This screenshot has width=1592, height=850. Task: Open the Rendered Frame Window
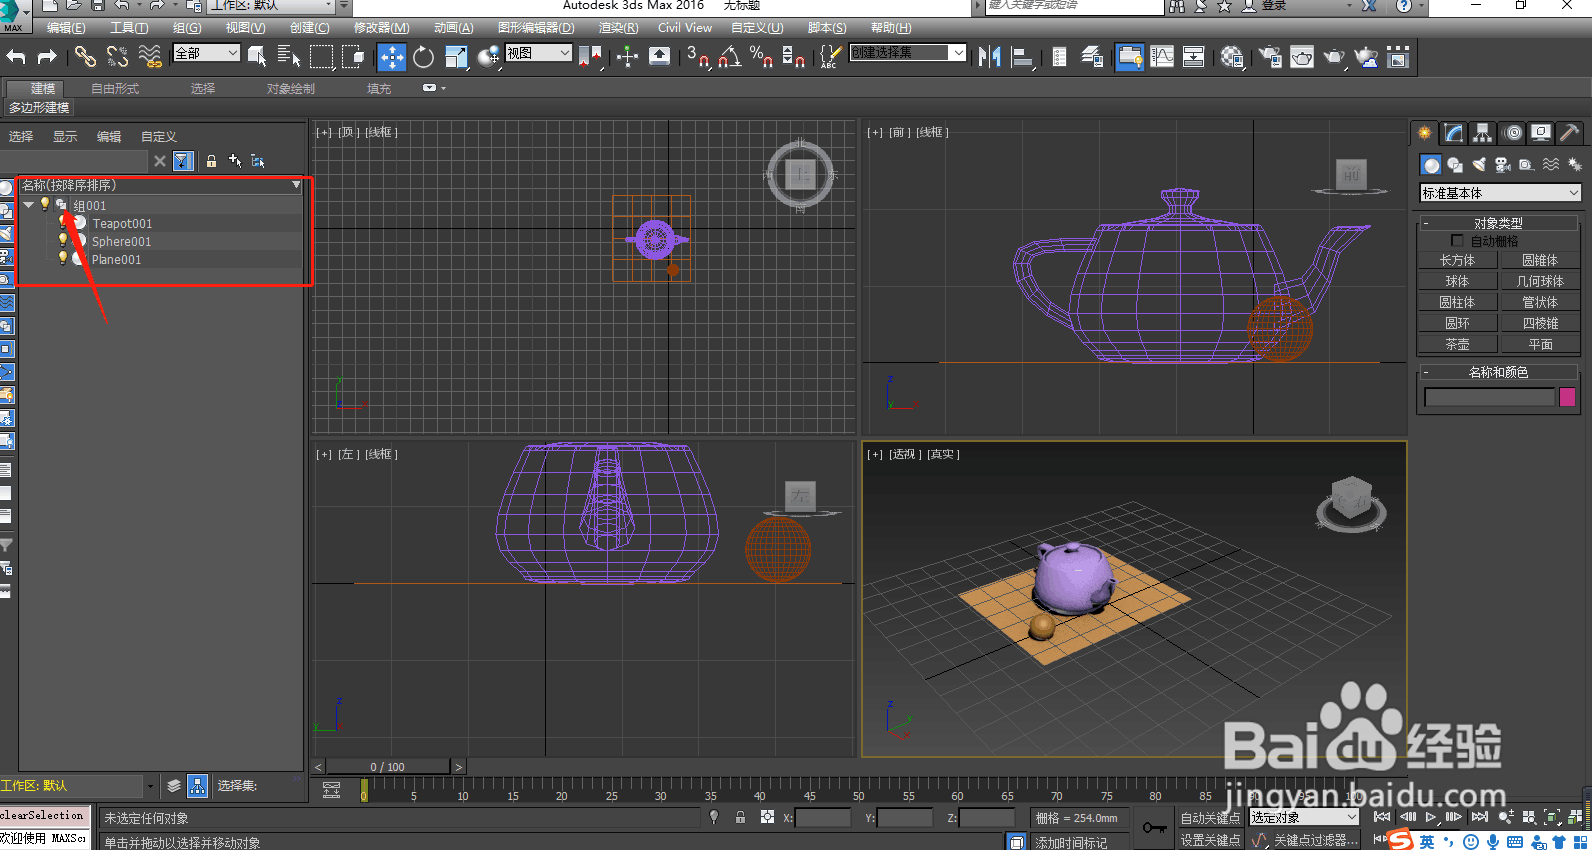pos(1302,57)
